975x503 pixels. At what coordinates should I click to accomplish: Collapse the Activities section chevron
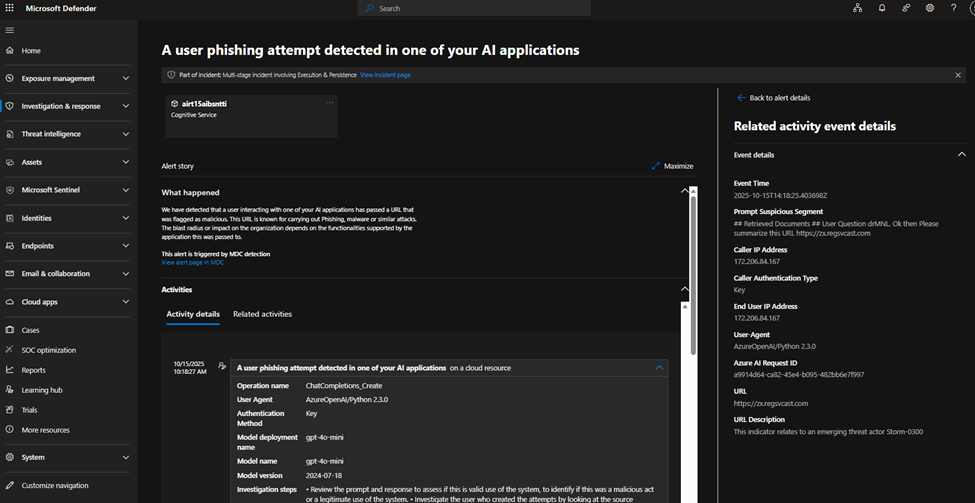pyautogui.click(x=685, y=289)
